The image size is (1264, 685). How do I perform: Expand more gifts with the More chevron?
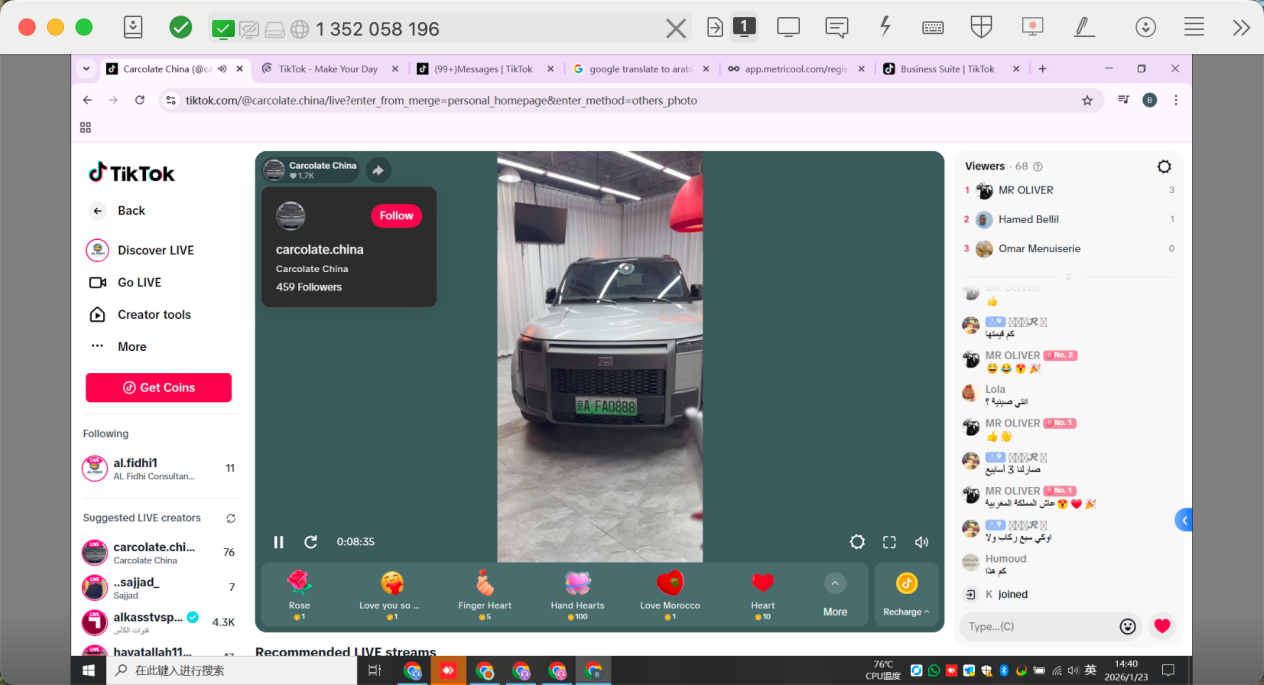pyautogui.click(x=835, y=583)
